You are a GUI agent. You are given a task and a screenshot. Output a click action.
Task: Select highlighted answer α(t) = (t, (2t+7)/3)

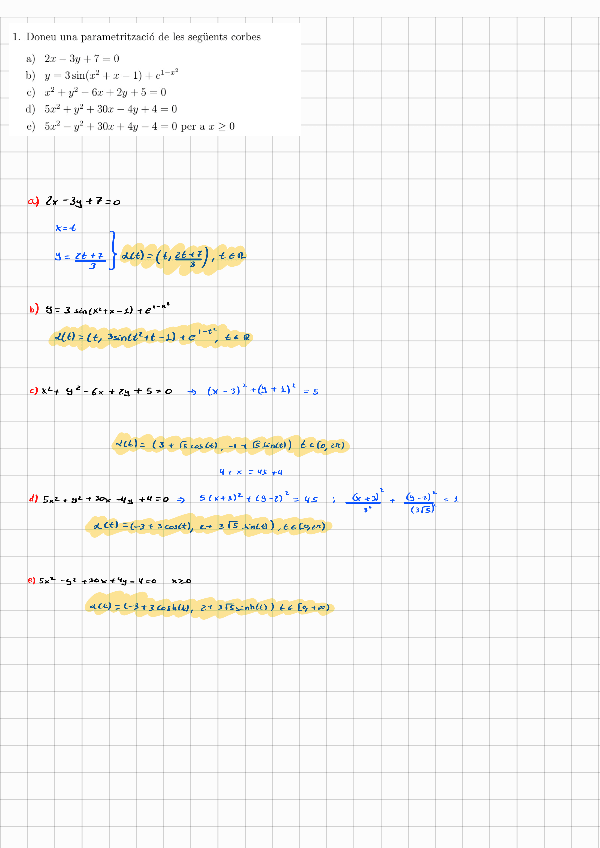pyautogui.click(x=183, y=257)
